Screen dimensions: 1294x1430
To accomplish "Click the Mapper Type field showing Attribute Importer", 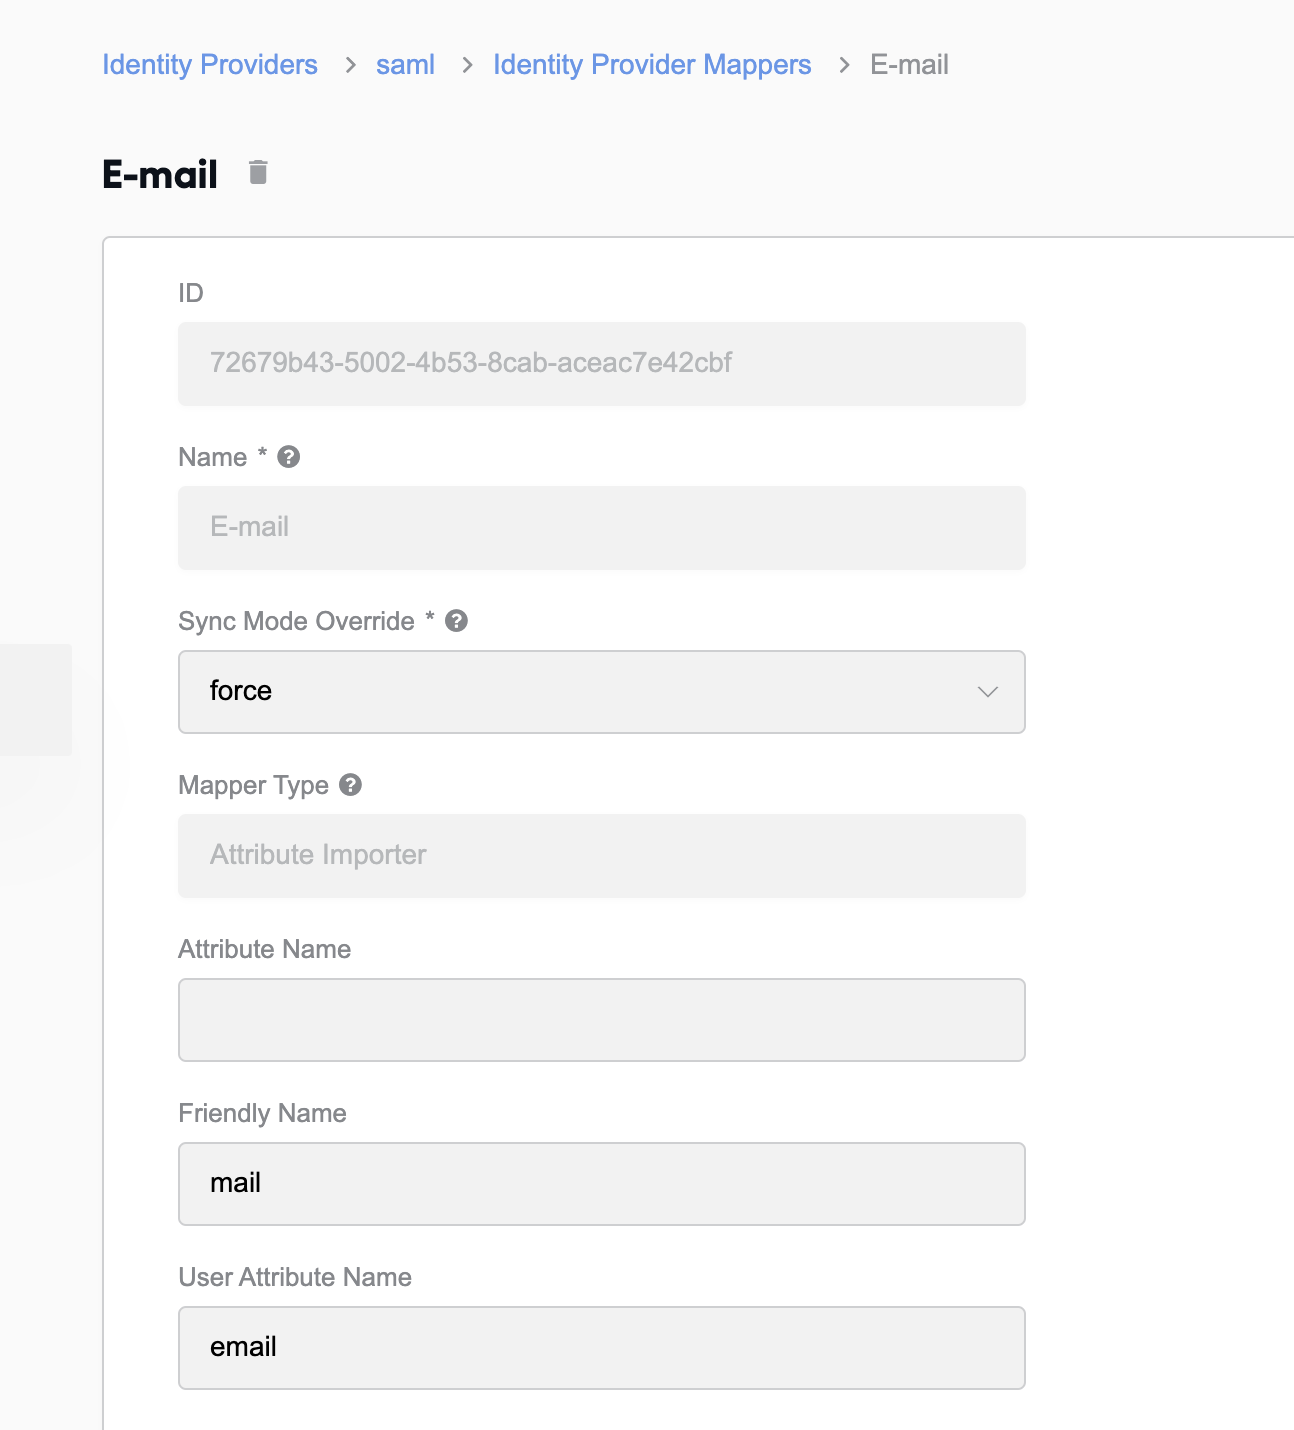I will [x=602, y=856].
